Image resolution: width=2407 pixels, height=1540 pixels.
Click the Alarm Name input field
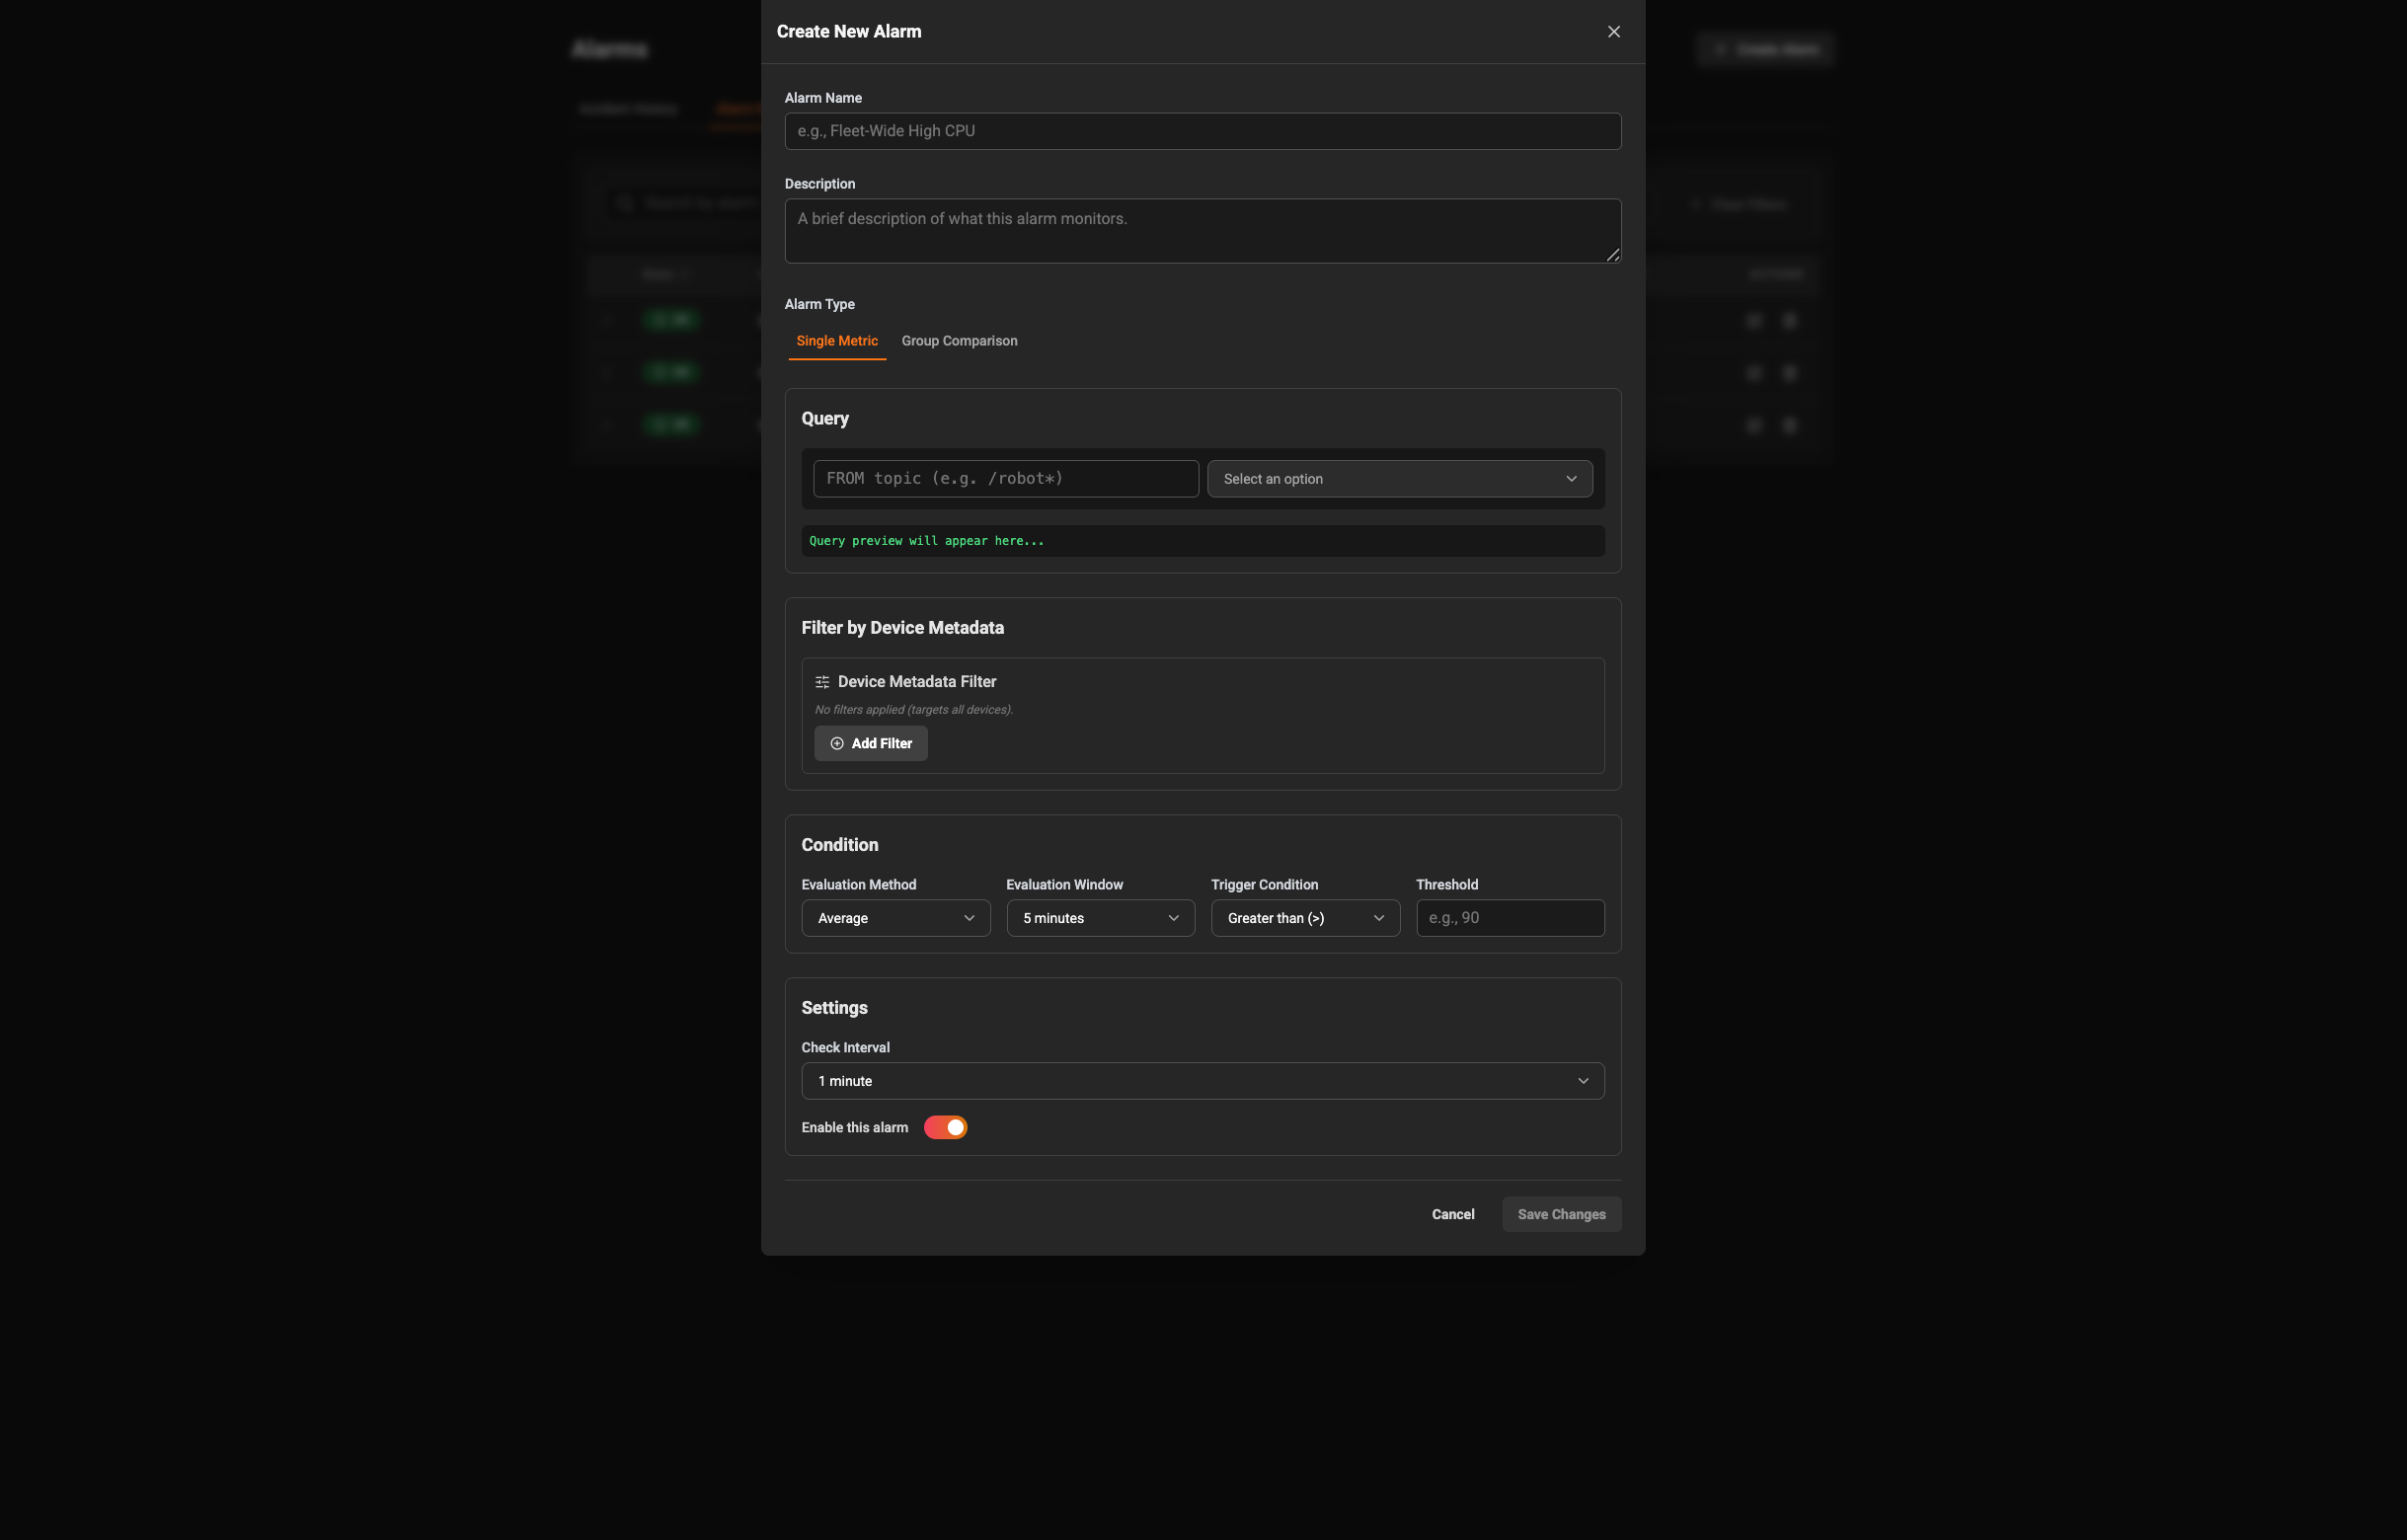1202,130
